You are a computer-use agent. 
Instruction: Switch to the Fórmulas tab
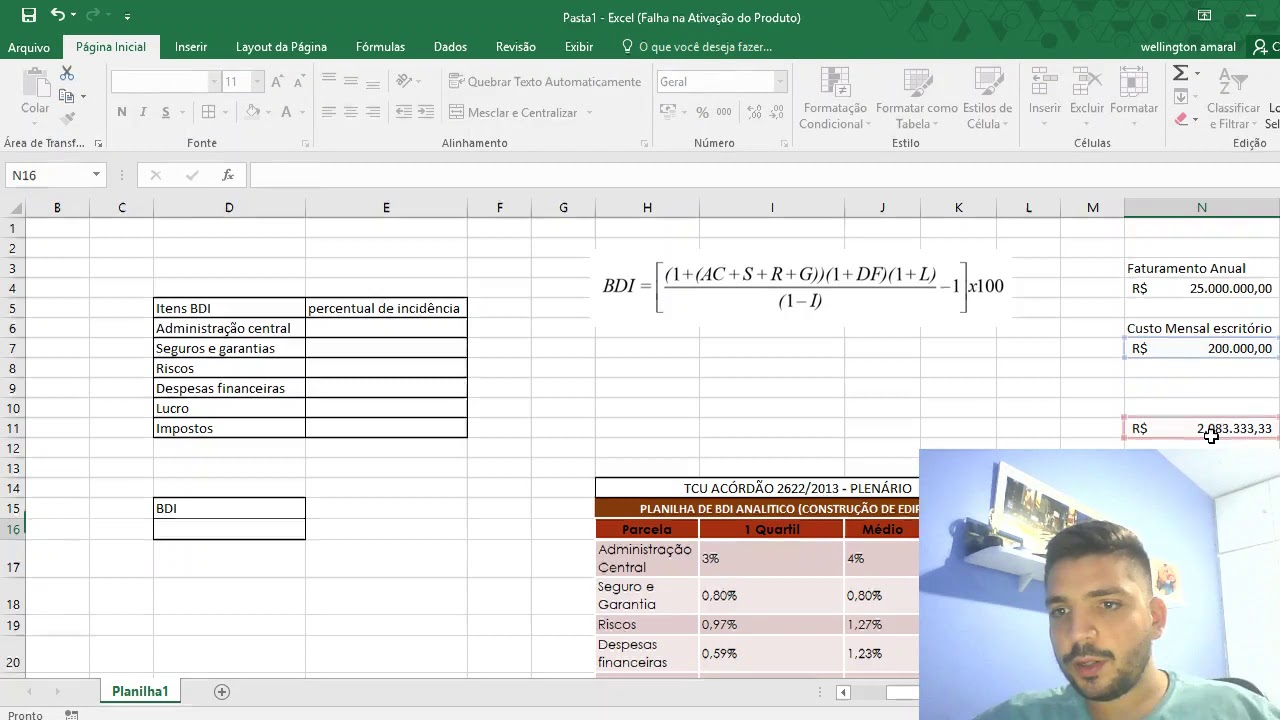point(380,47)
